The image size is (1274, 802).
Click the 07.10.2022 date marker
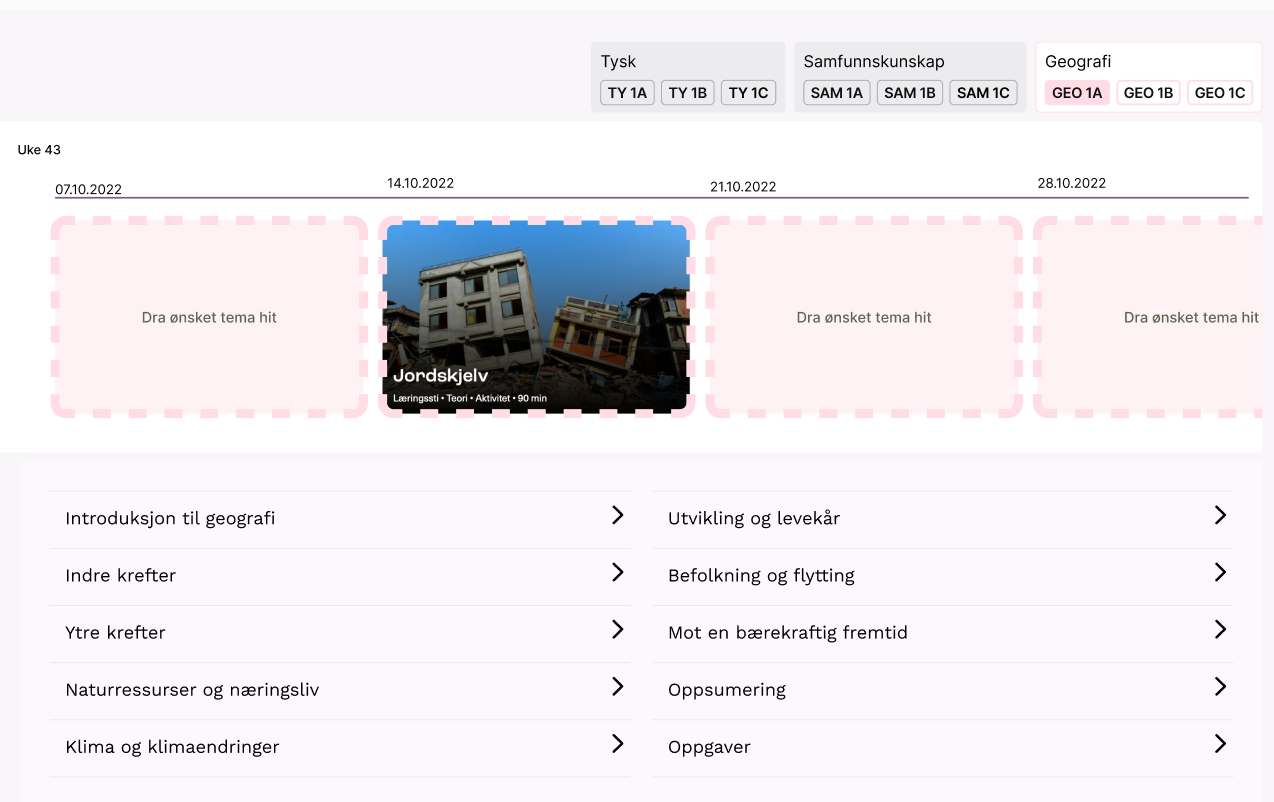tap(88, 189)
